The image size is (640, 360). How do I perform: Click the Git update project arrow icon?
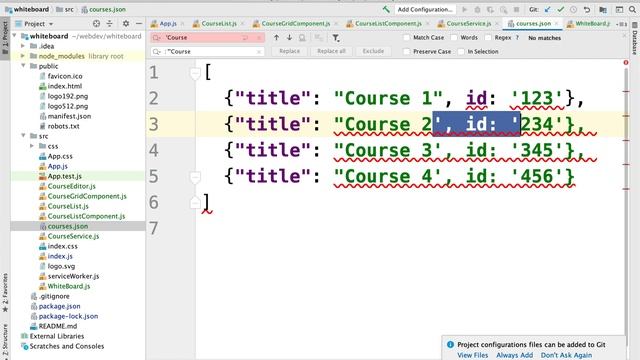(x=547, y=9)
